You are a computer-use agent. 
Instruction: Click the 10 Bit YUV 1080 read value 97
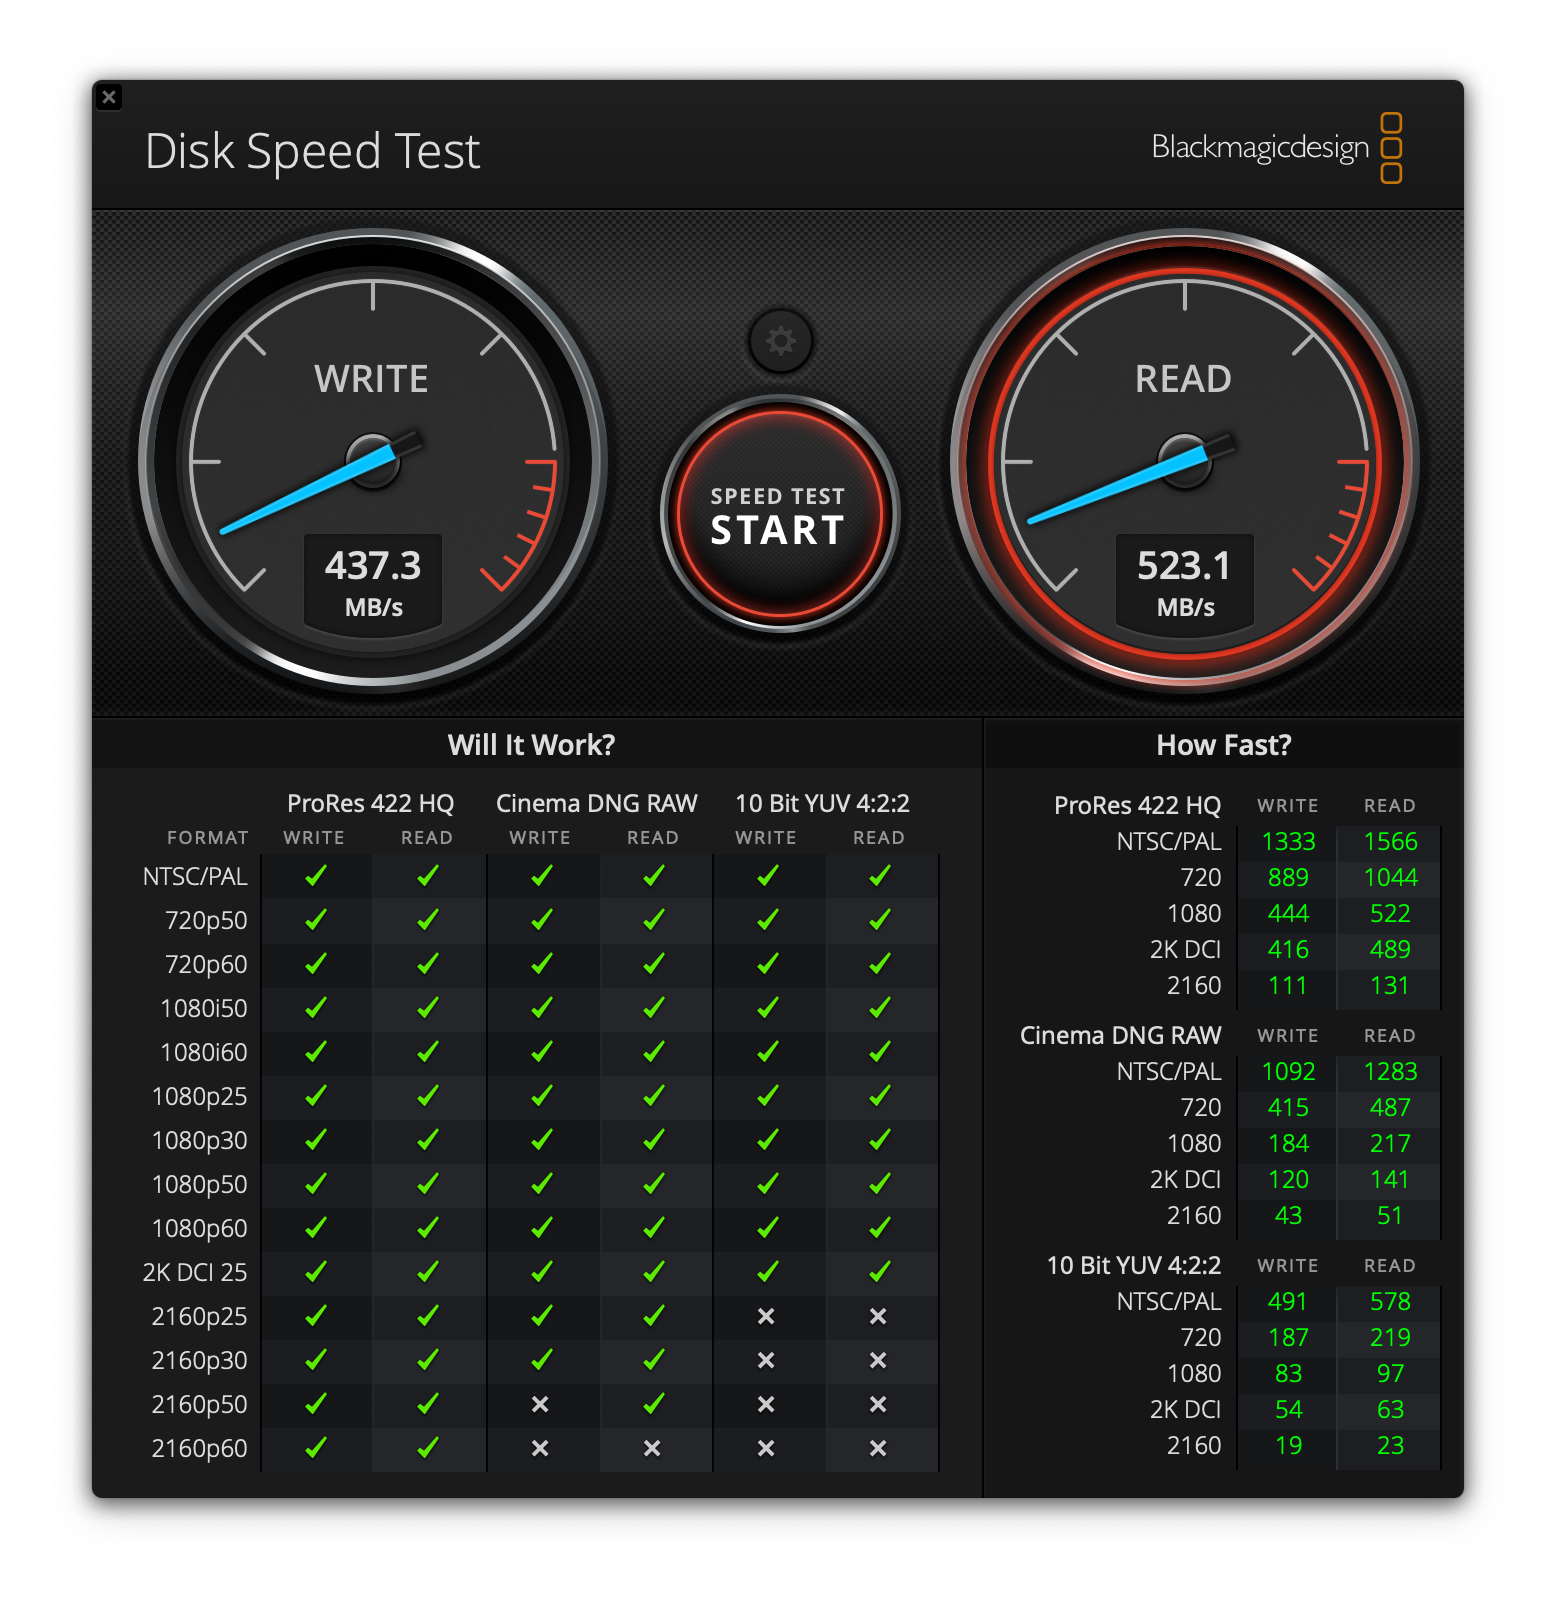coord(1390,1374)
